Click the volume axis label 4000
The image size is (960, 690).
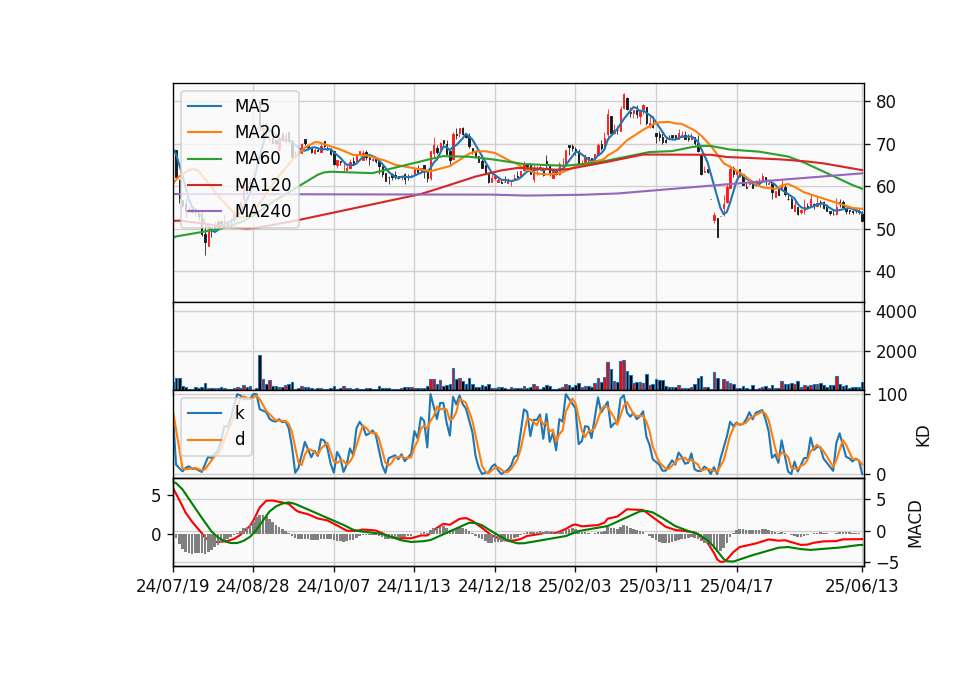point(896,312)
